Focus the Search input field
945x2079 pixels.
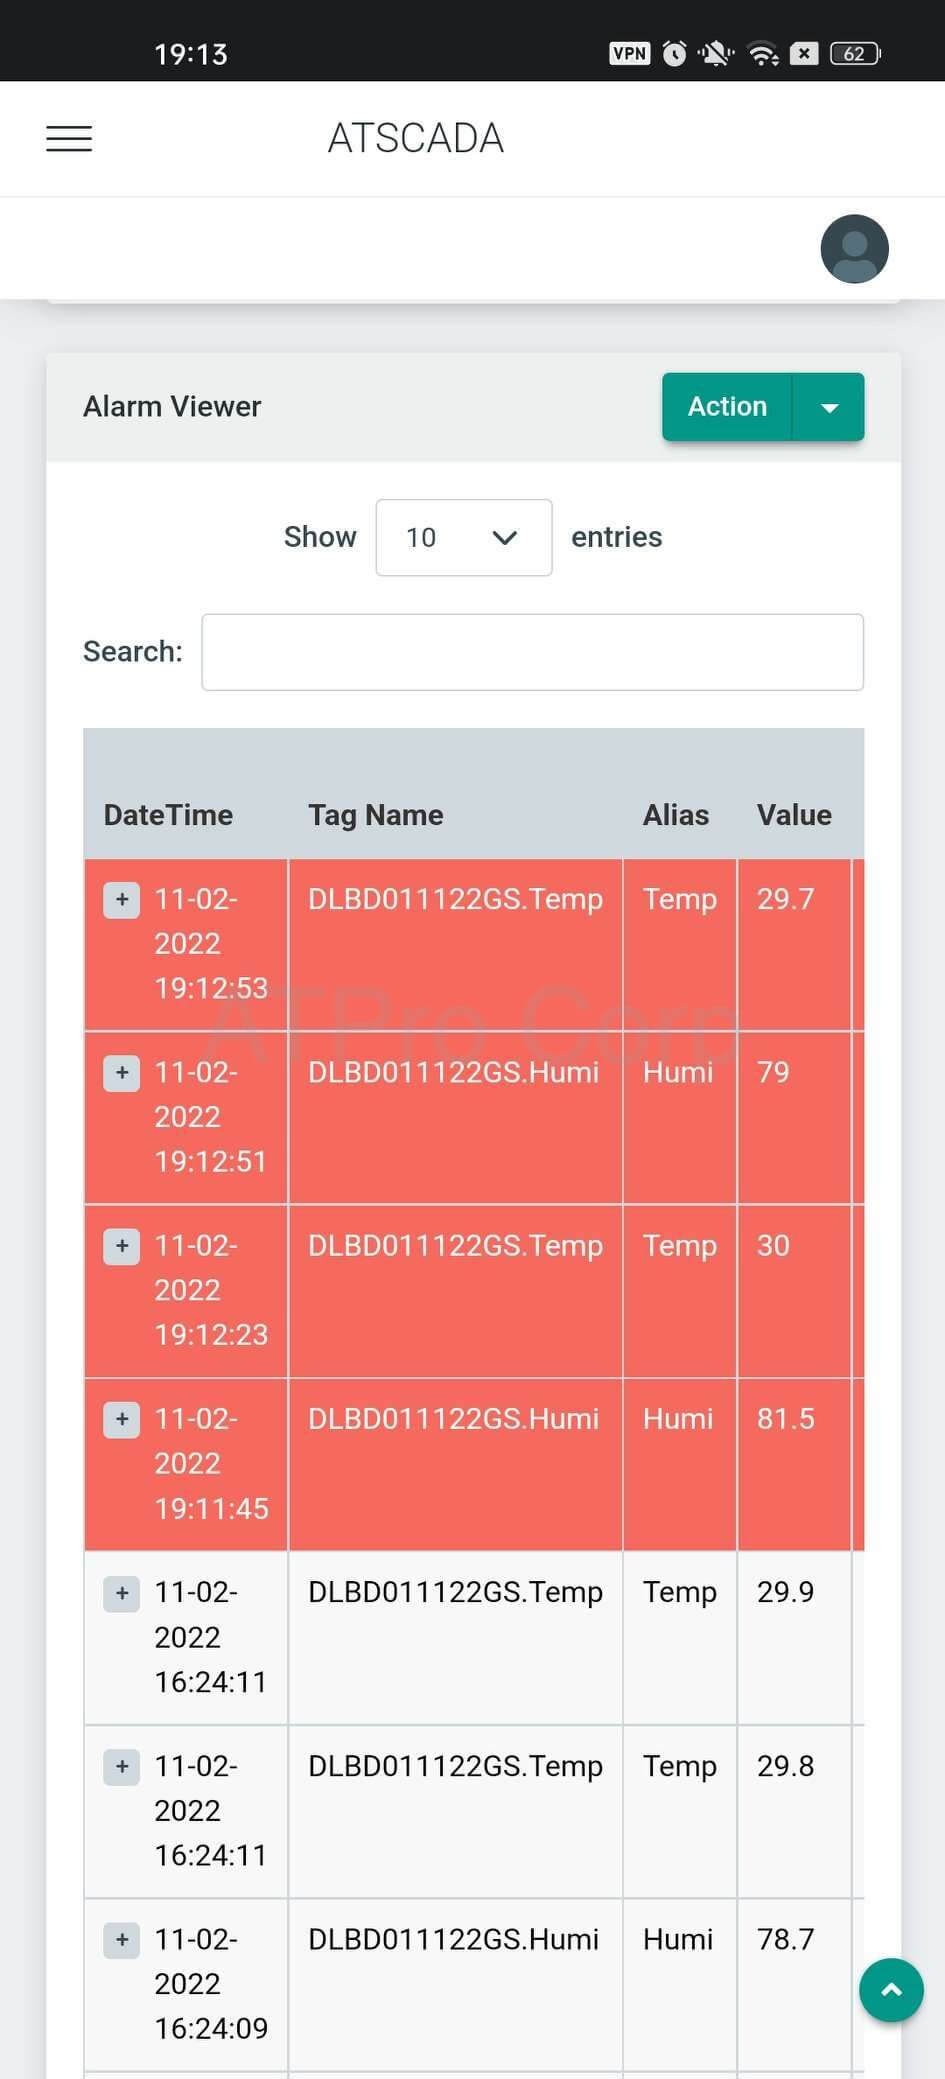532,652
